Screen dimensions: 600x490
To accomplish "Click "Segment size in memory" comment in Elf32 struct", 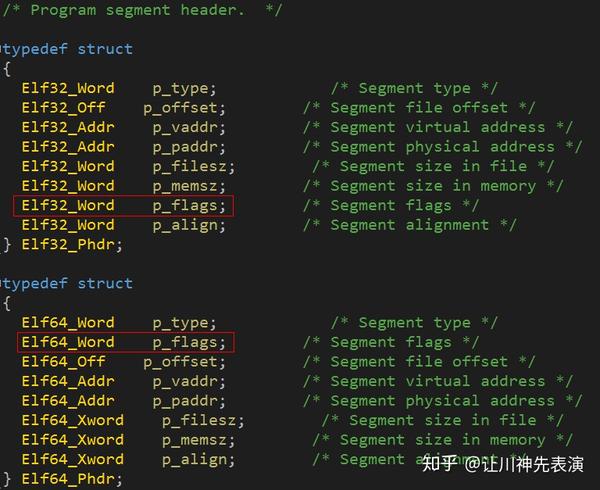I will pos(433,186).
